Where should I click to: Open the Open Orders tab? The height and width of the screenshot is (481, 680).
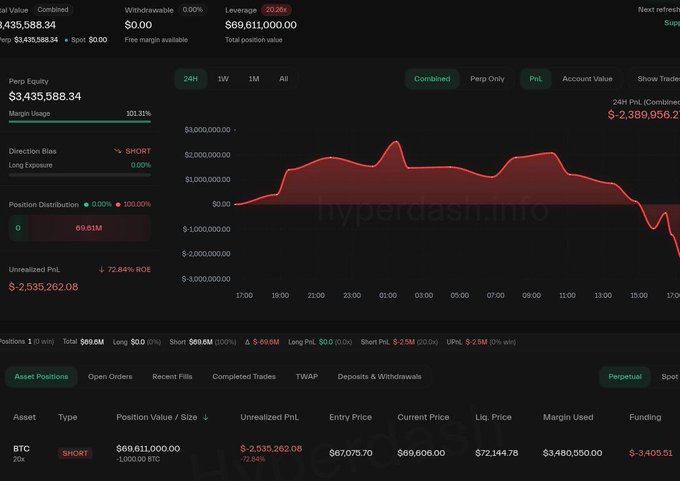(x=110, y=377)
